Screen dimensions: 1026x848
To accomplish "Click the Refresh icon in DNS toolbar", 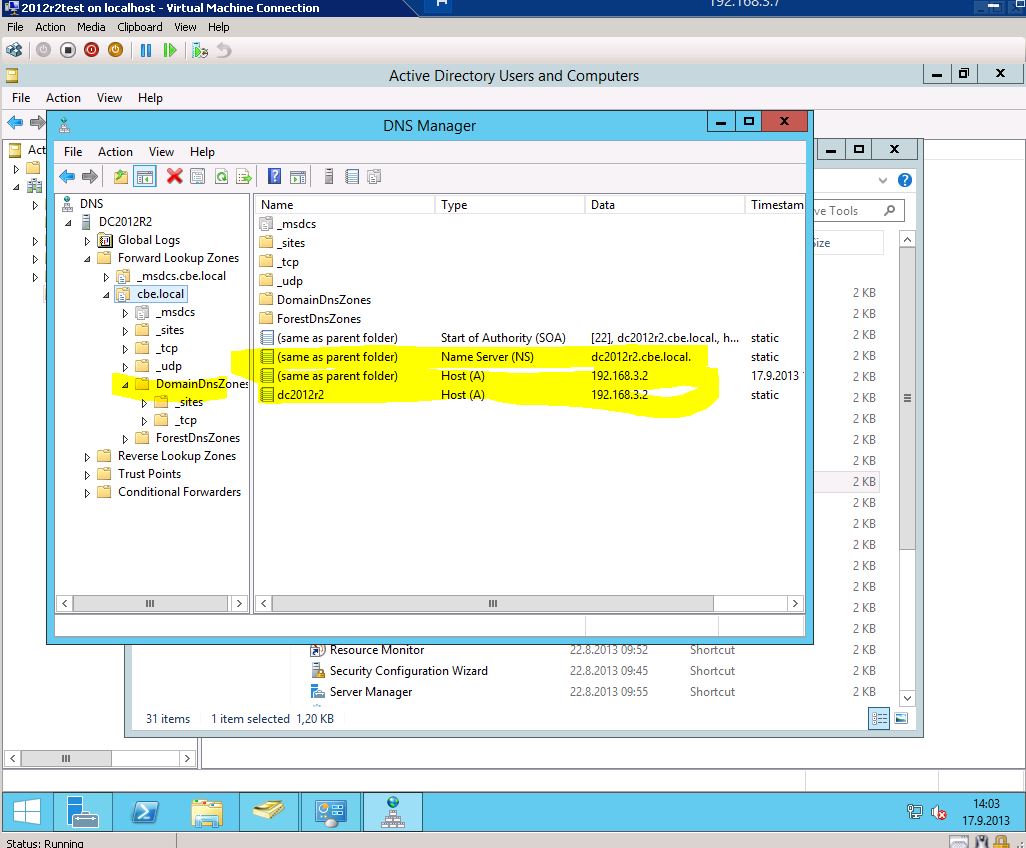I will [221, 176].
